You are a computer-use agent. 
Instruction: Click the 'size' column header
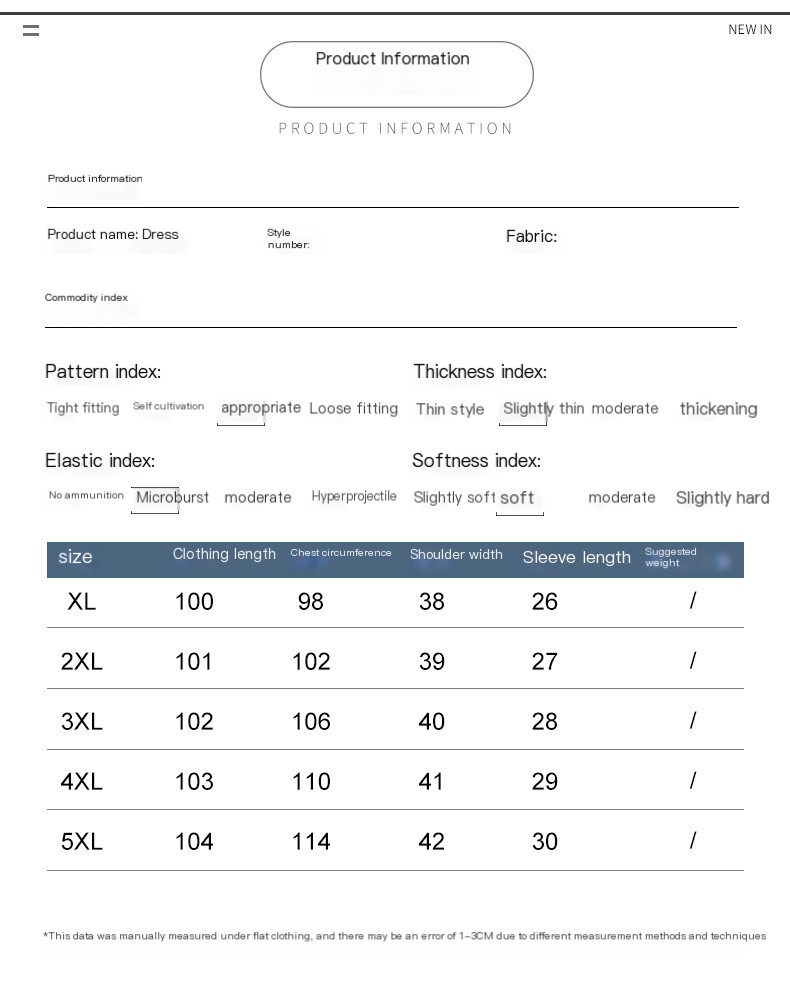pos(75,557)
